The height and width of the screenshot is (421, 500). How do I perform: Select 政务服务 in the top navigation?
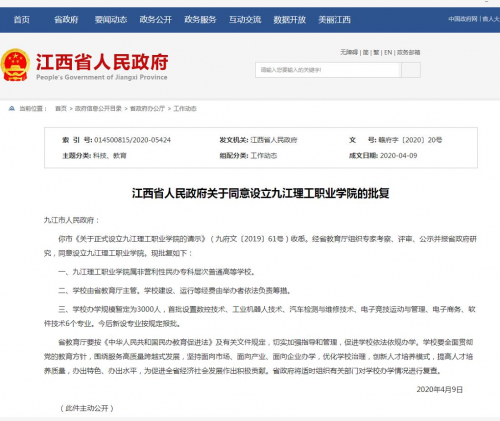click(x=200, y=20)
